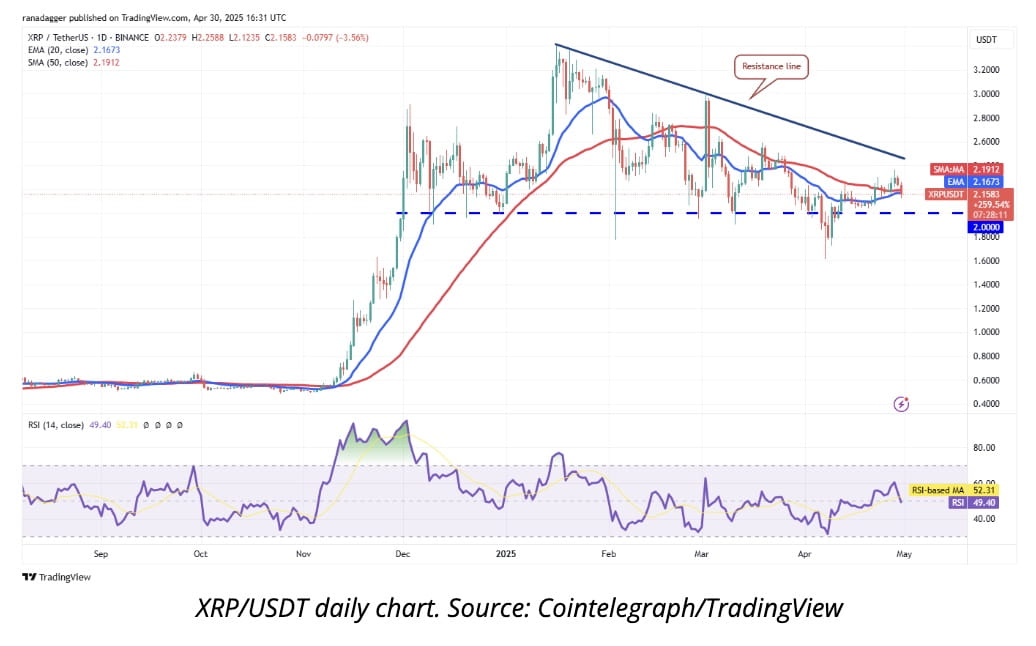Screen dimensions: 1036x646
Task: Click the XRPUSDT 2.1583 price tag
Action: [x=964, y=194]
